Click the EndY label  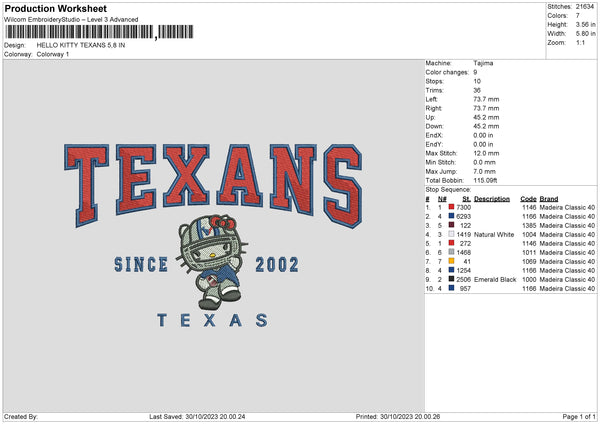(434, 144)
